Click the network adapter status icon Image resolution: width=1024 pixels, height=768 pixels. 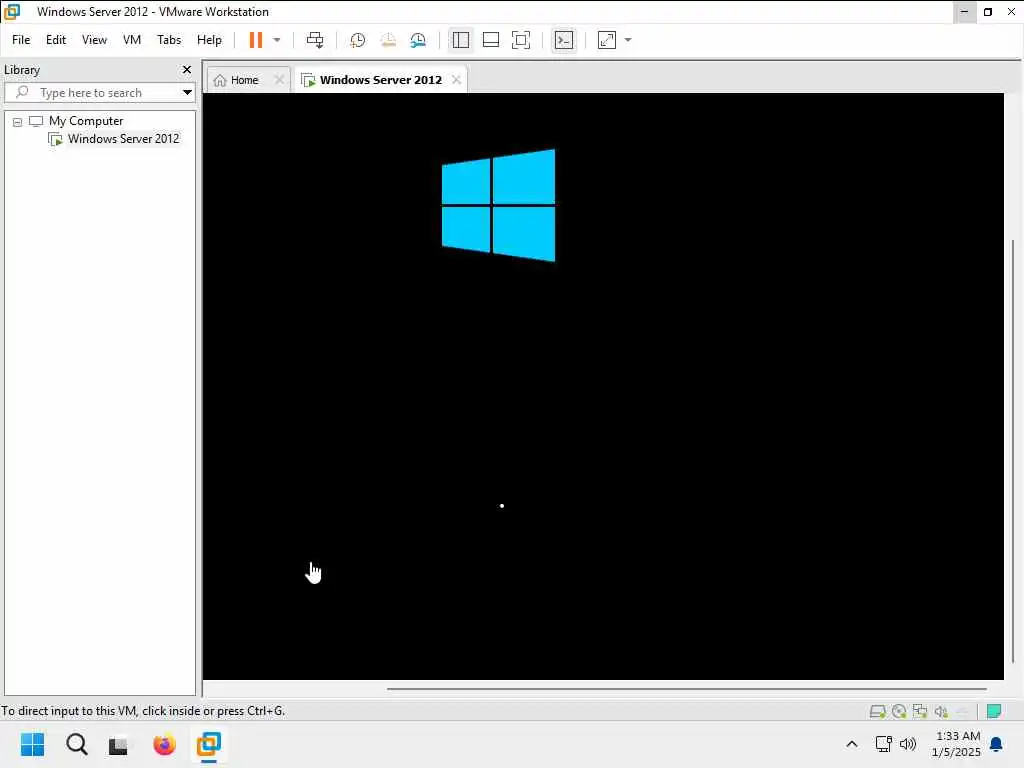click(920, 711)
